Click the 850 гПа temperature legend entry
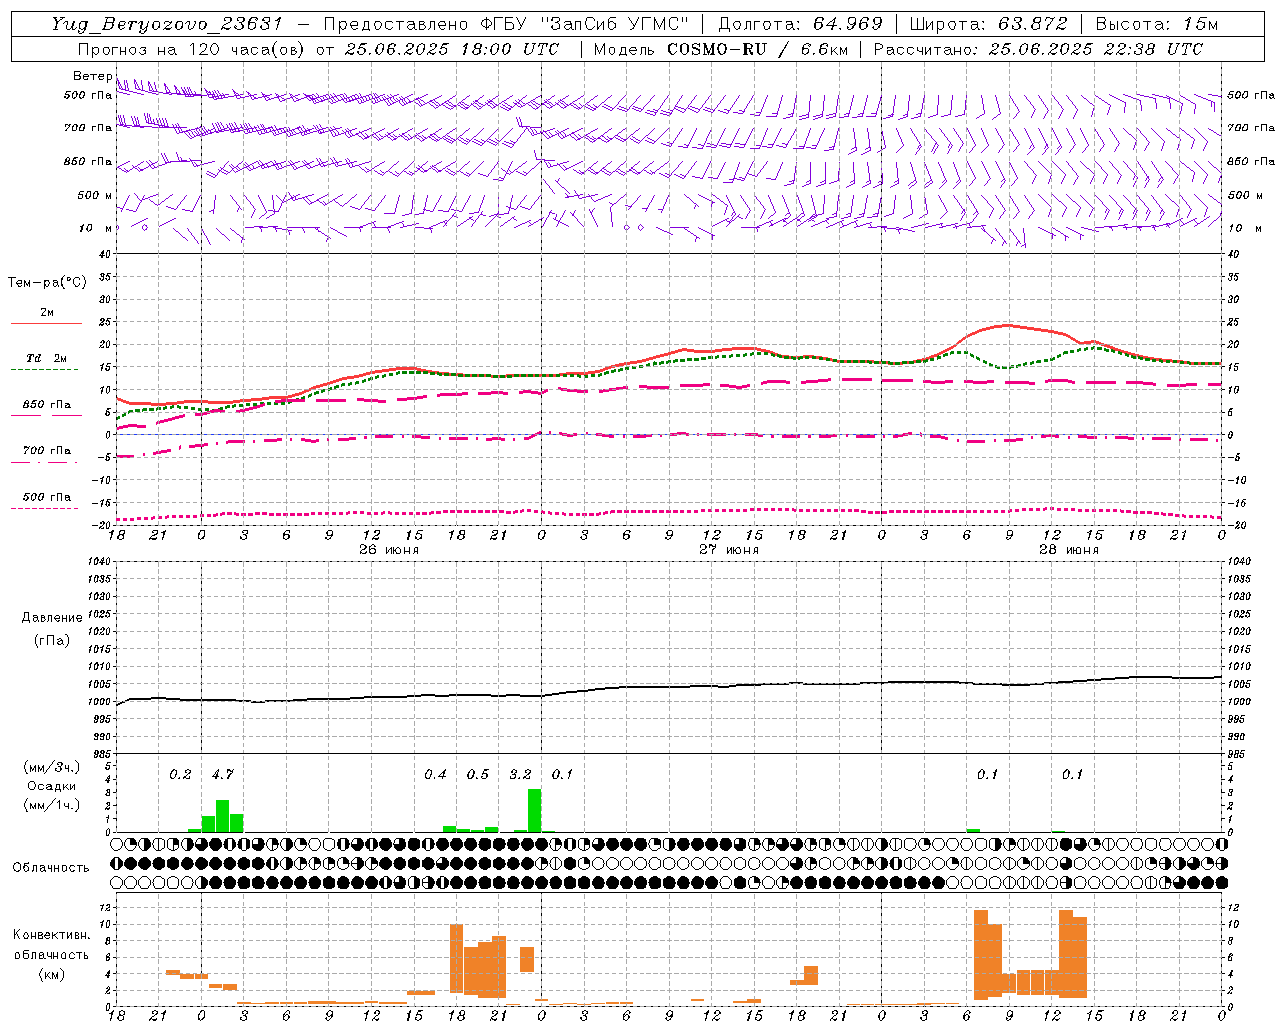This screenshot has height=1024, width=1280. pos(47,405)
